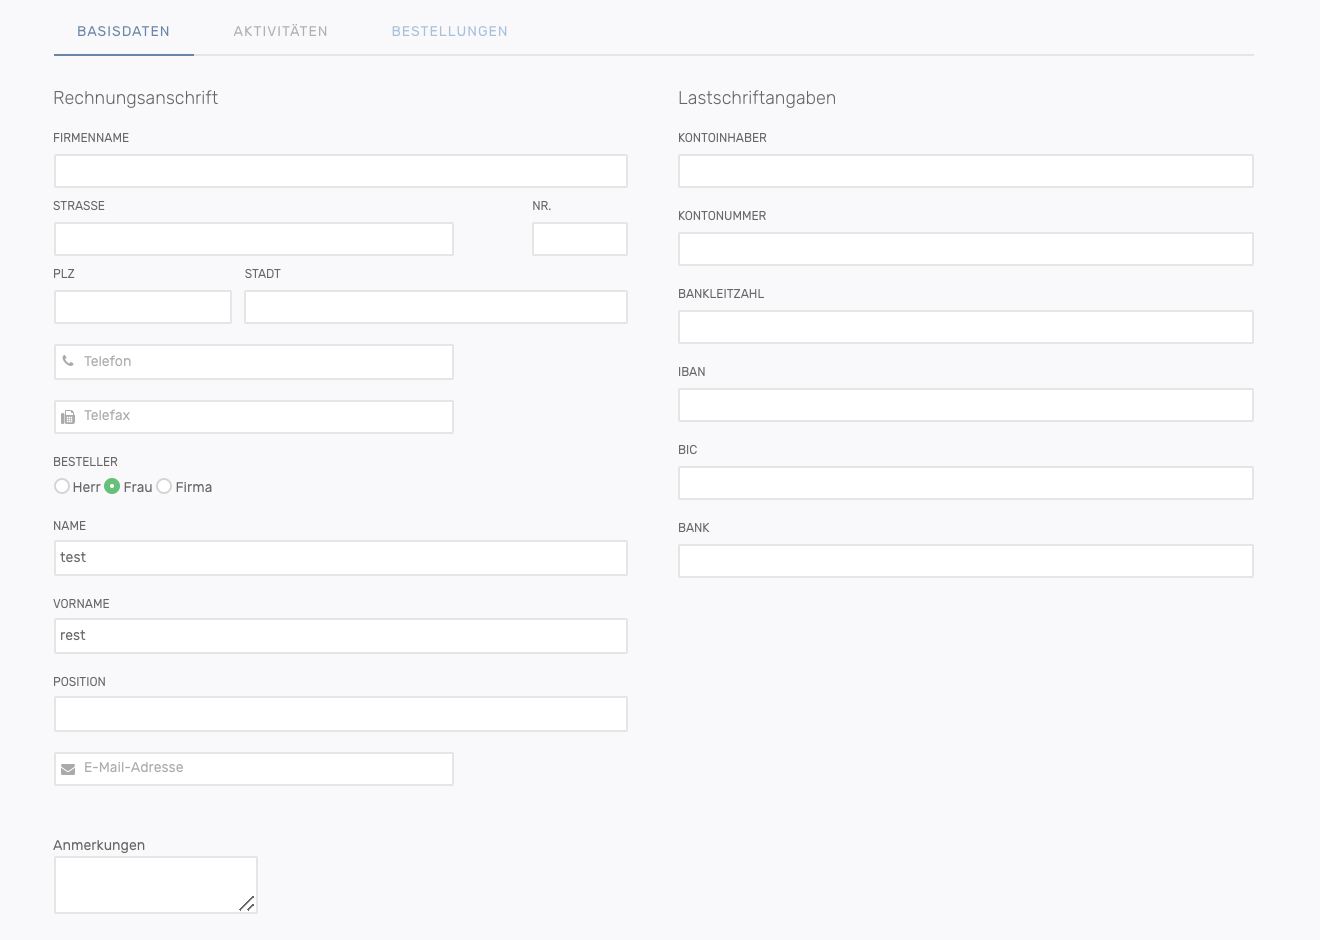Screen dimensions: 1320x940
Task: Focus the Stadt input field
Action: [x=435, y=307]
